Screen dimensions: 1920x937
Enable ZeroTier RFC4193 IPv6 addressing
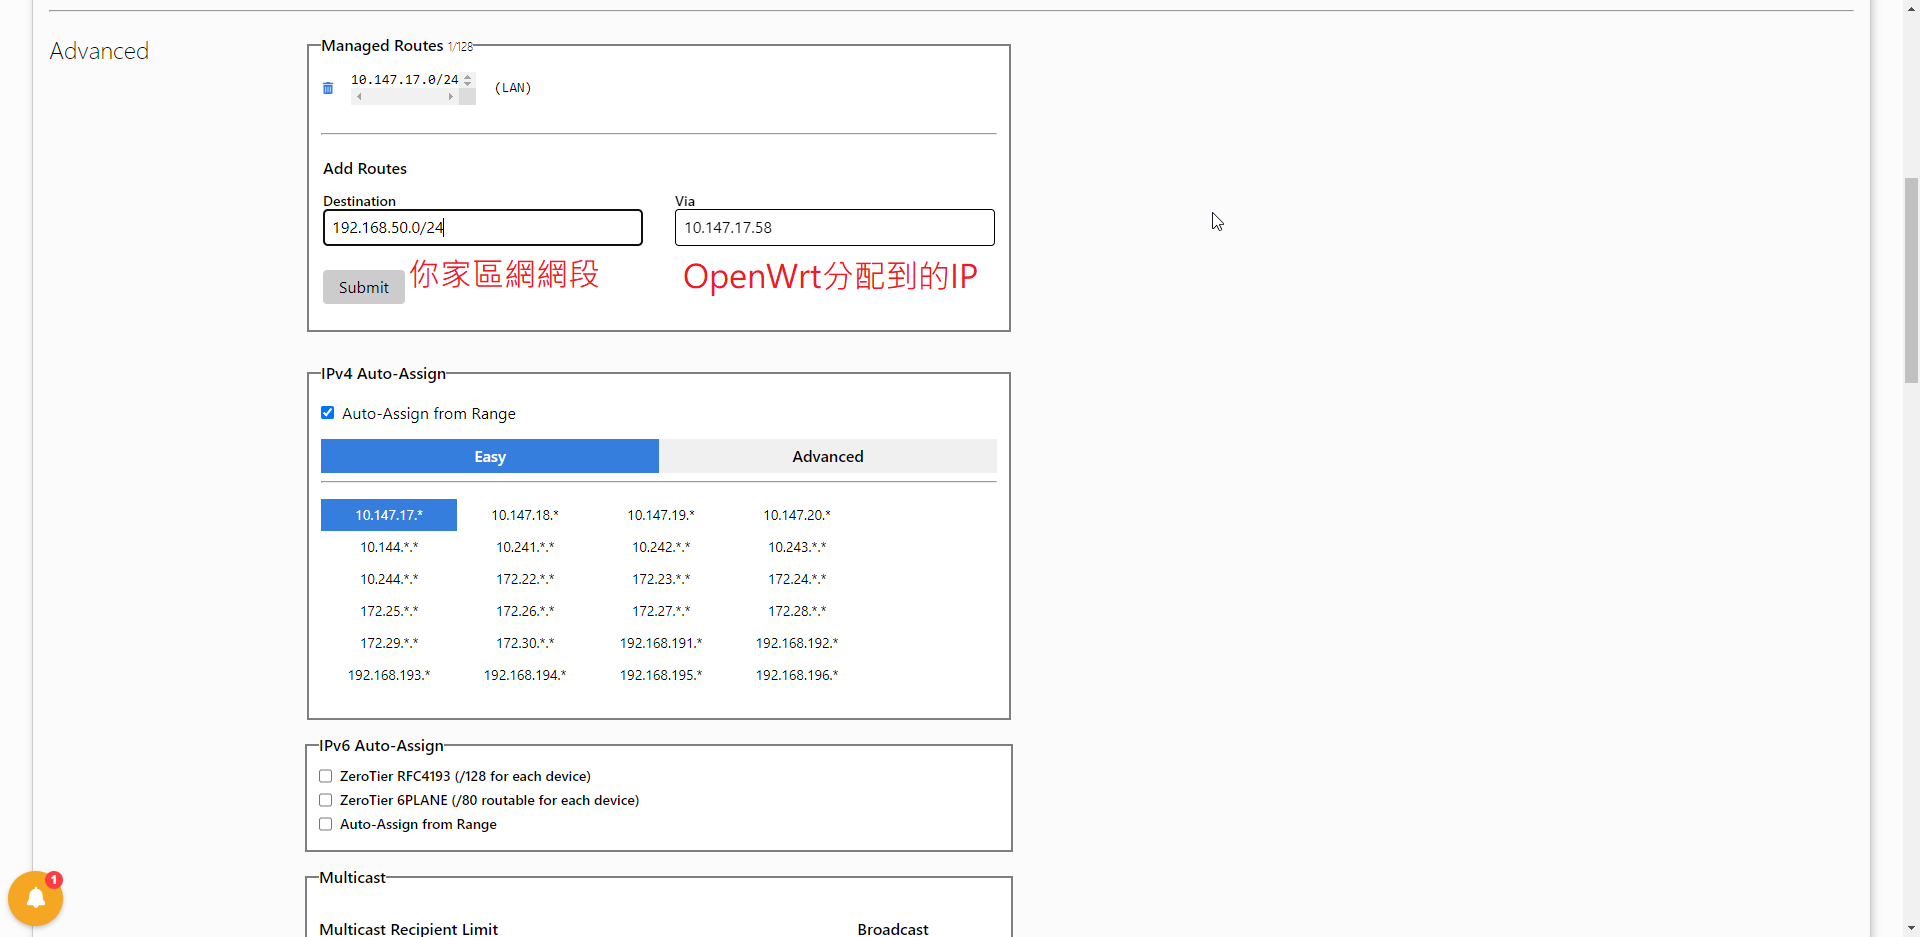(325, 776)
